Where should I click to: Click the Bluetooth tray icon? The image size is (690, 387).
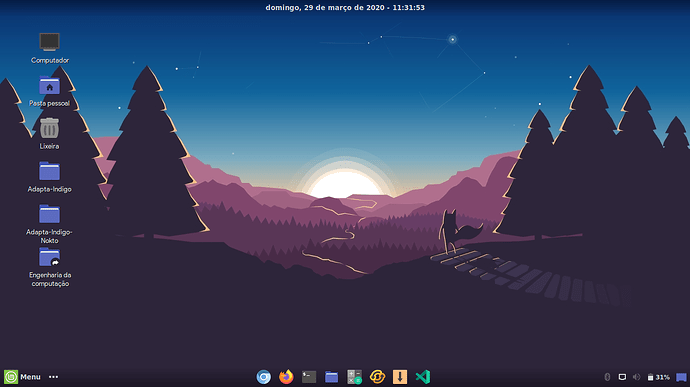pyautogui.click(x=607, y=377)
